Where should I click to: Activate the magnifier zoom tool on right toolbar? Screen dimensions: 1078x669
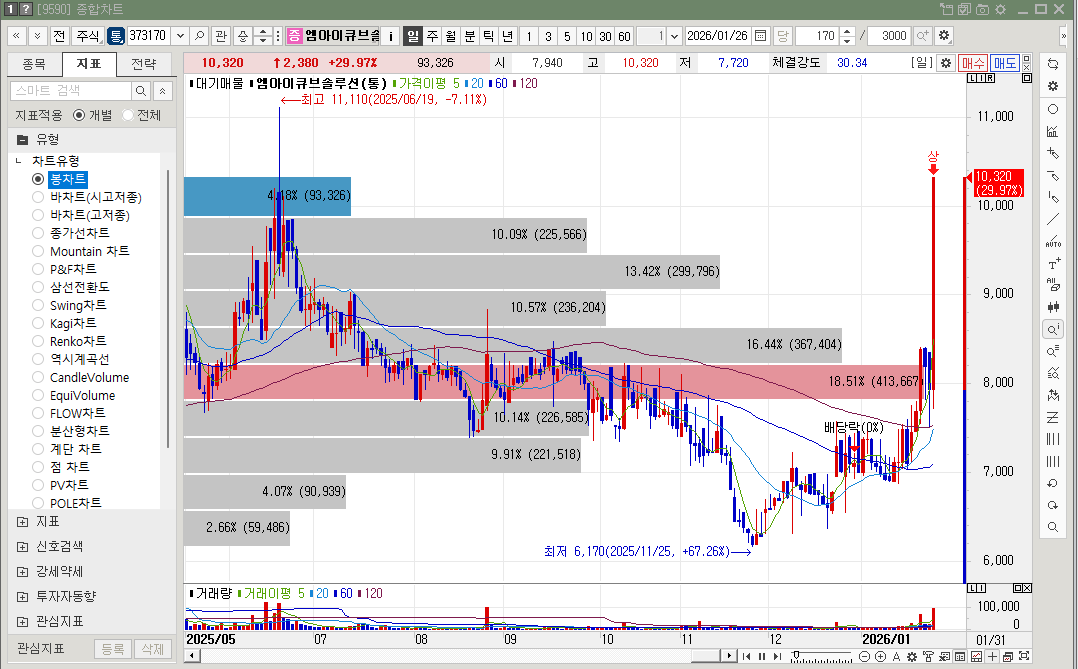pyautogui.click(x=1053, y=329)
